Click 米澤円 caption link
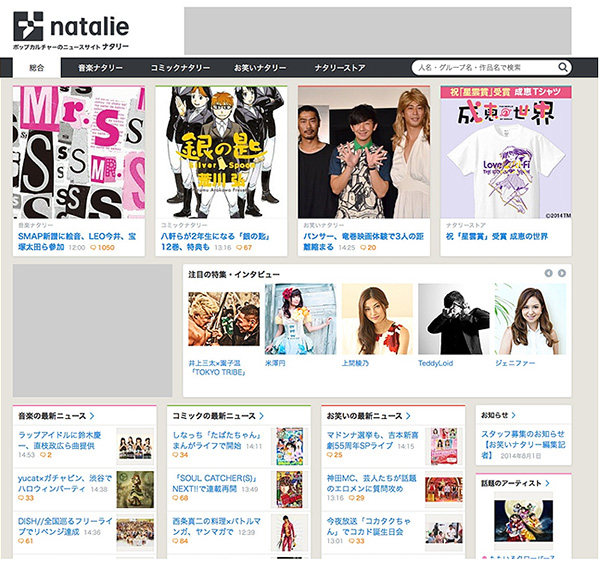This screenshot has width=600, height=569. [x=275, y=363]
